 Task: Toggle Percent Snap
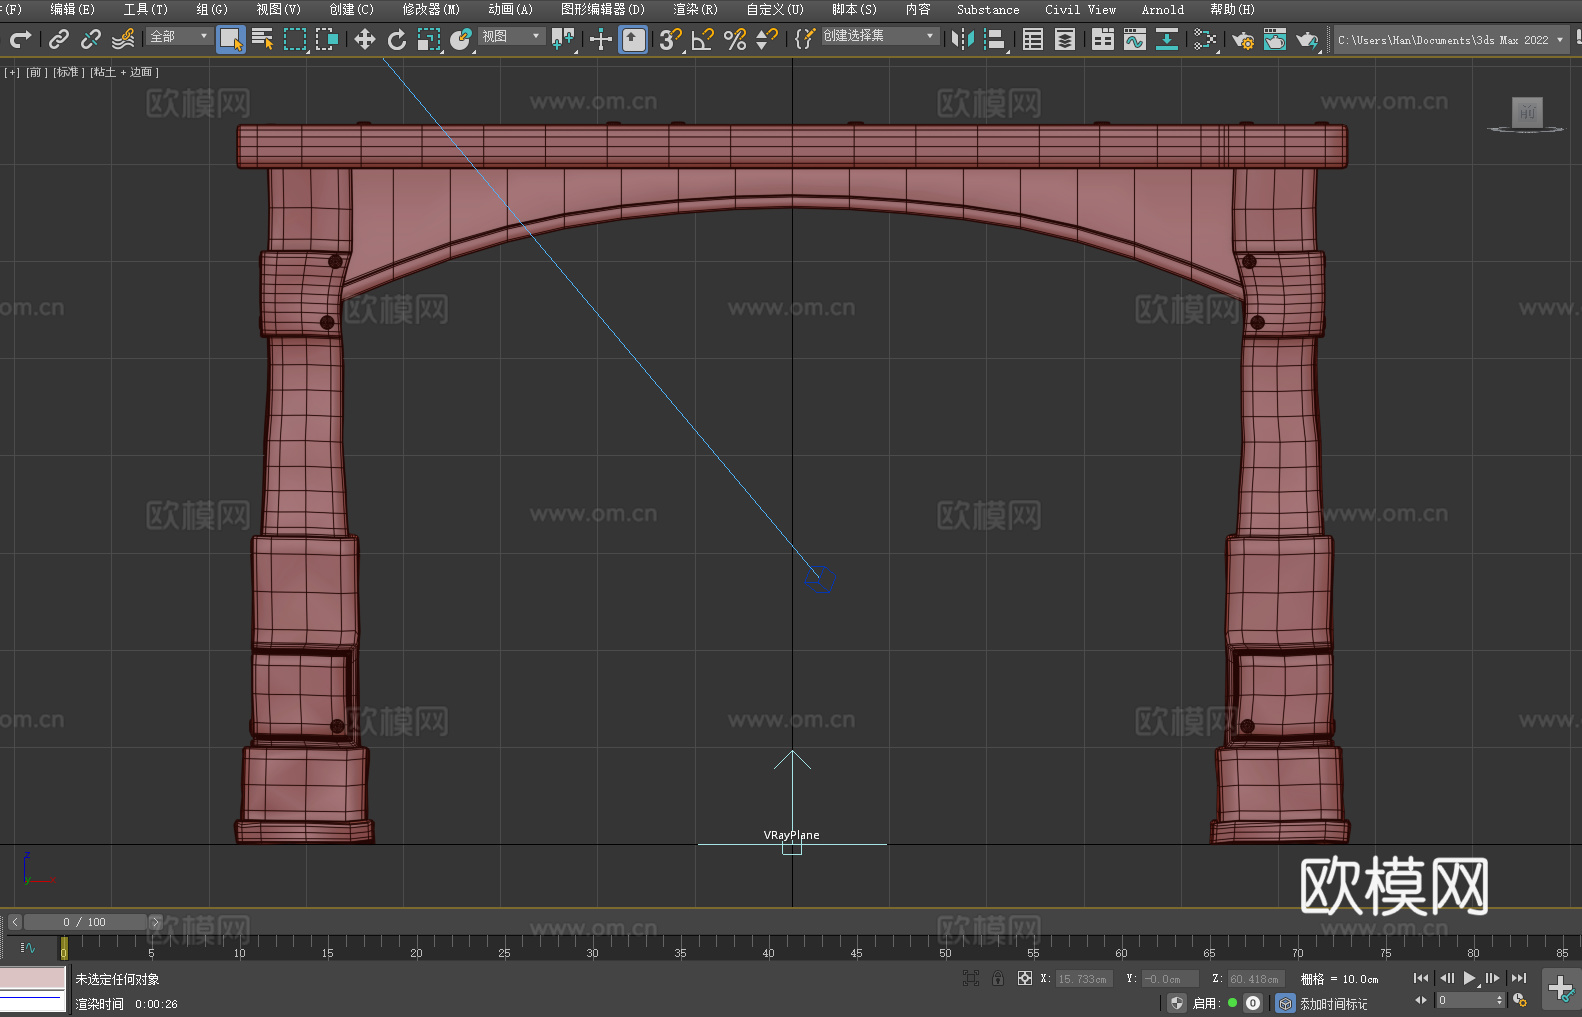pyautogui.click(x=735, y=39)
